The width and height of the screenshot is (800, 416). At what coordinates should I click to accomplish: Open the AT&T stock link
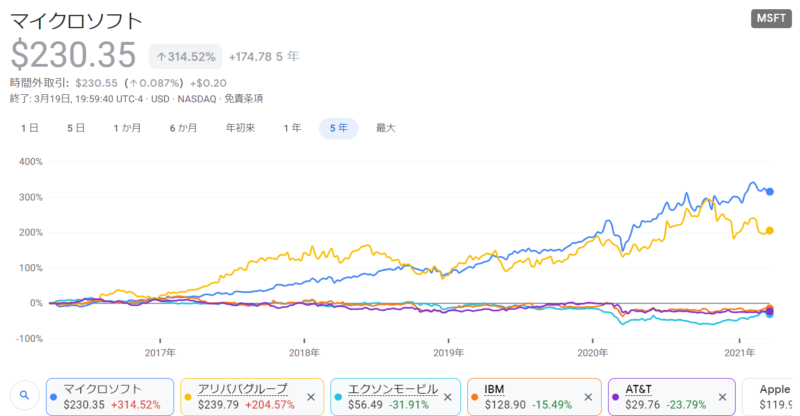click(x=638, y=389)
